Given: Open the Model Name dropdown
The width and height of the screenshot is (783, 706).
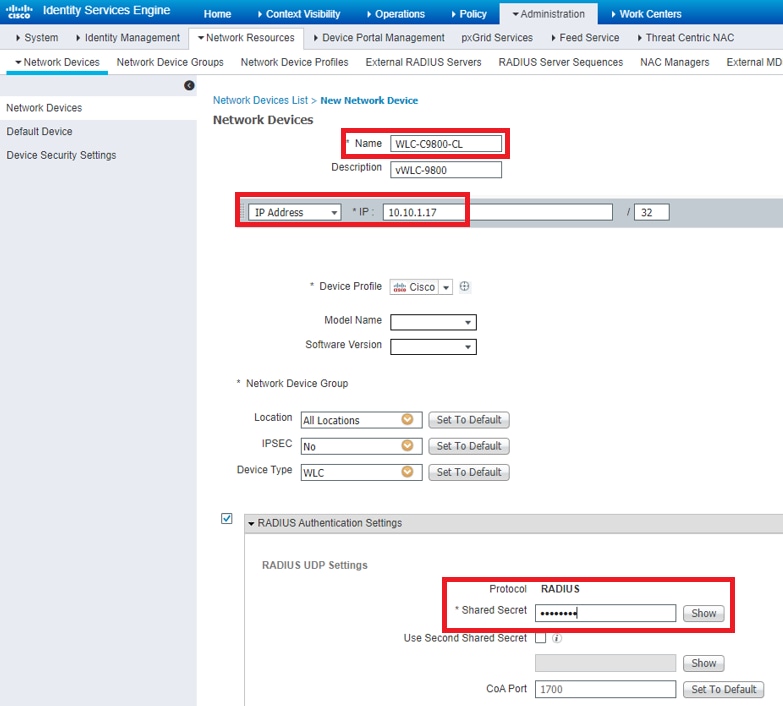Looking at the screenshot, I should pos(433,322).
